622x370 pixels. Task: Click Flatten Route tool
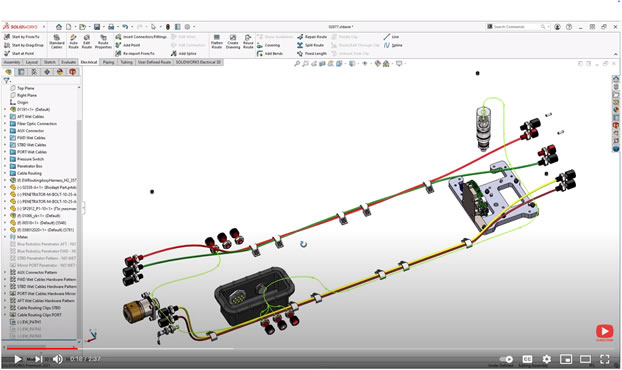[x=217, y=41]
